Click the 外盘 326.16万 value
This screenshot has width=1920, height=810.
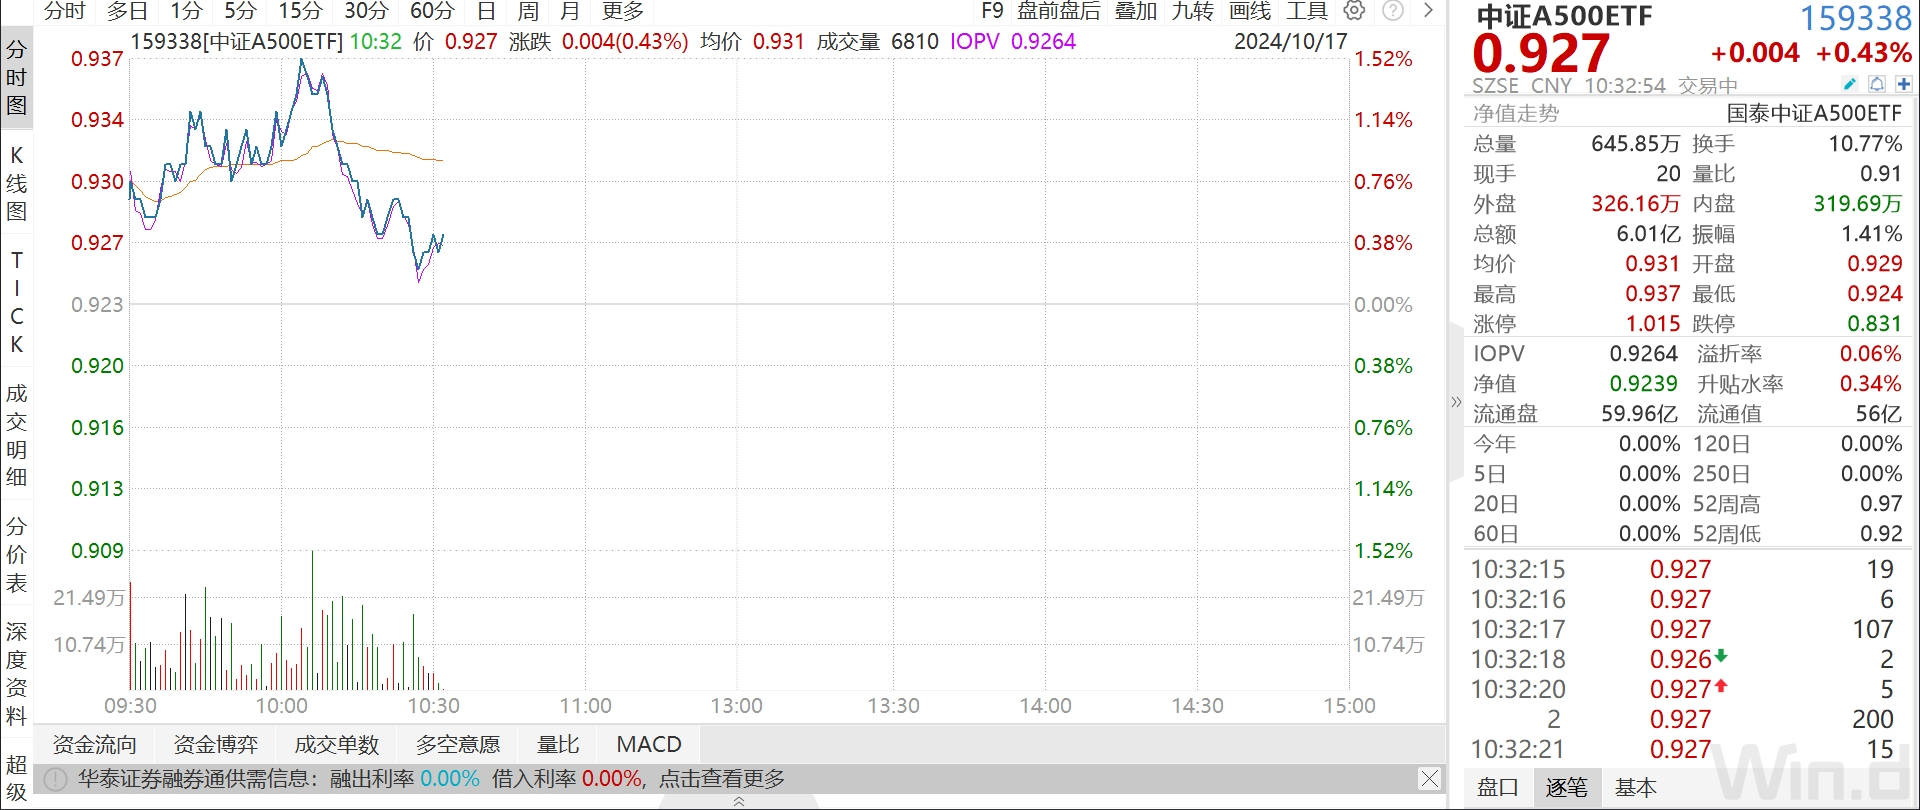click(1635, 204)
